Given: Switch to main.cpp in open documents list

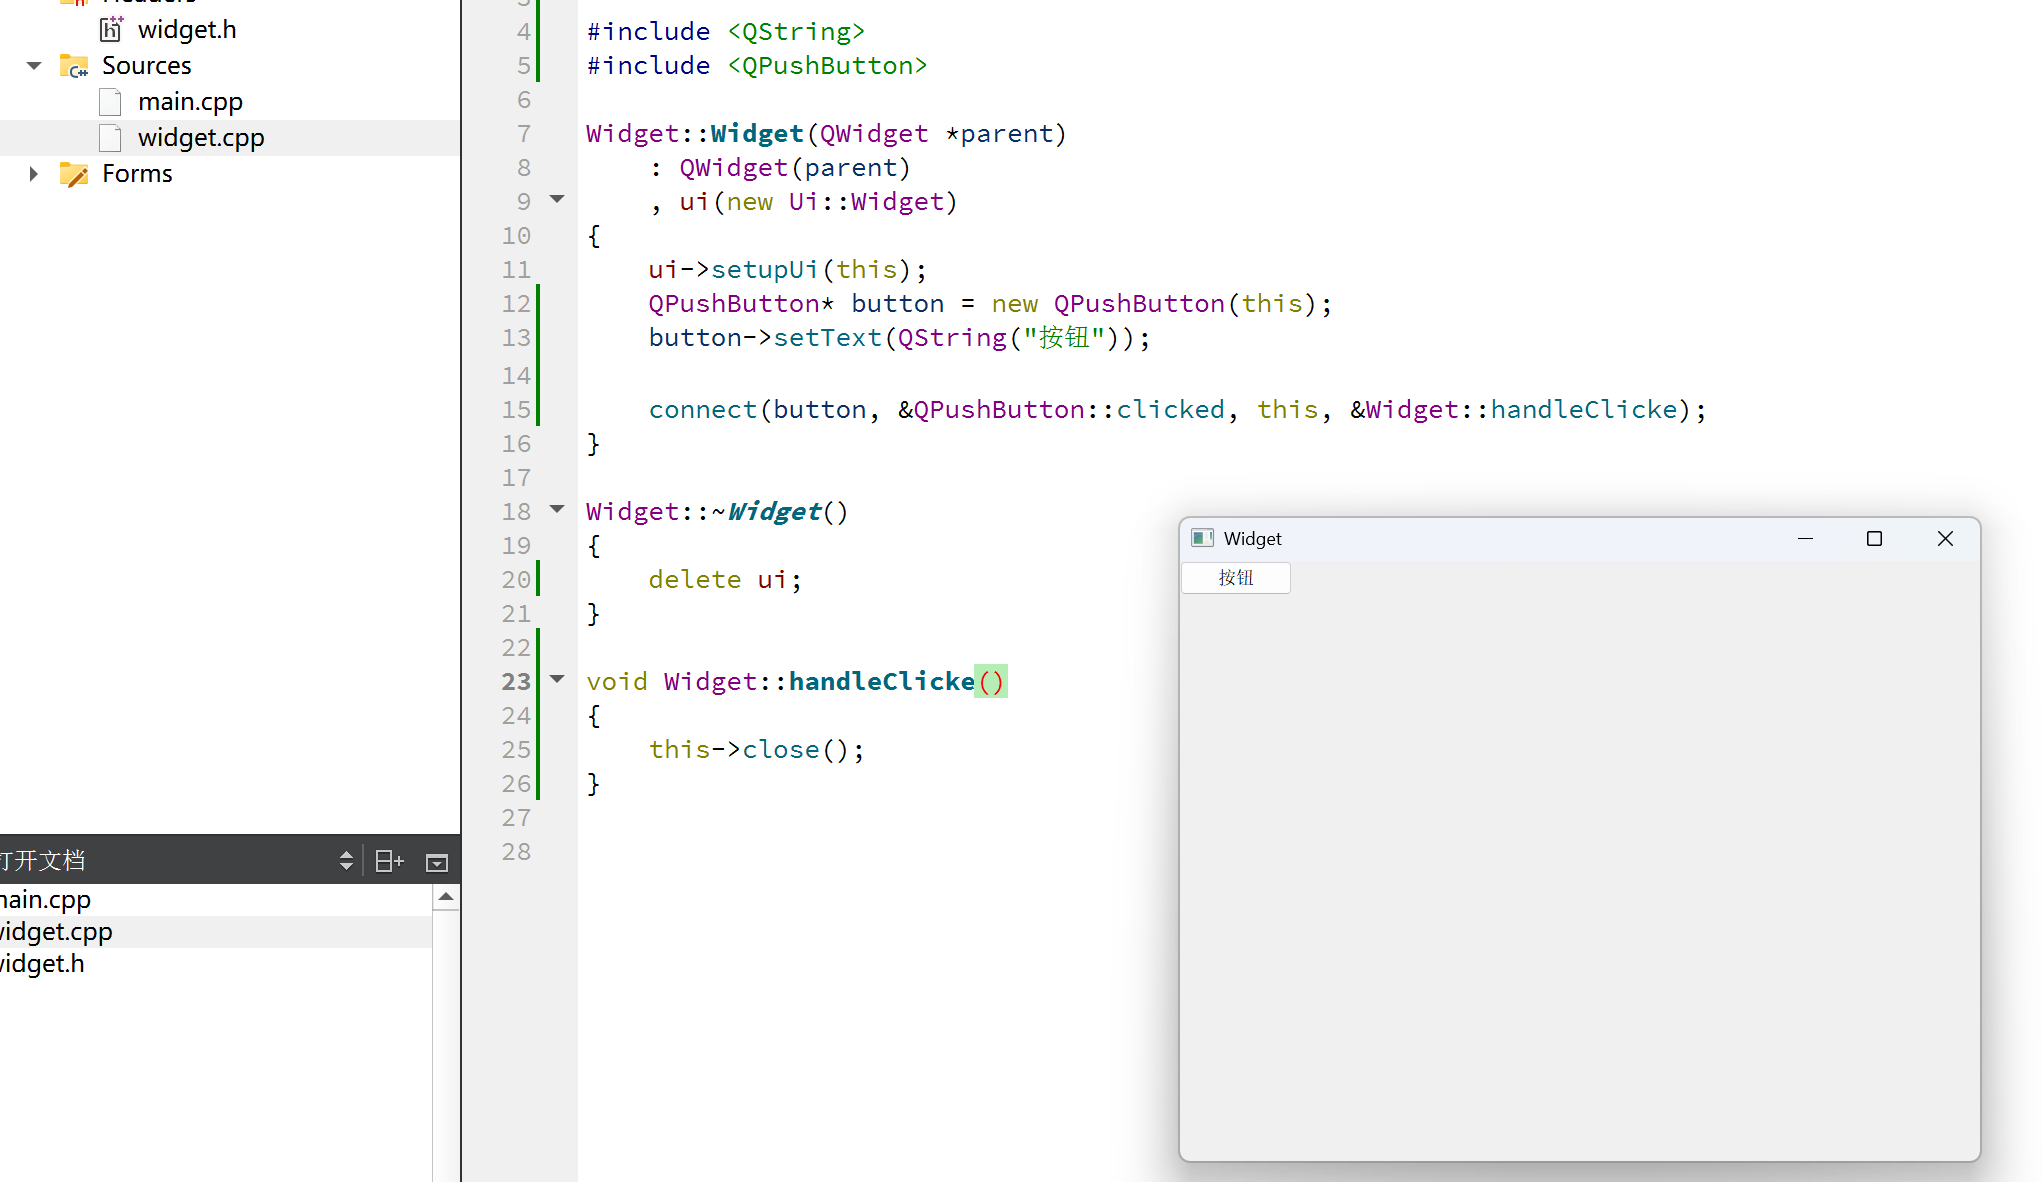Looking at the screenshot, I should point(46,899).
